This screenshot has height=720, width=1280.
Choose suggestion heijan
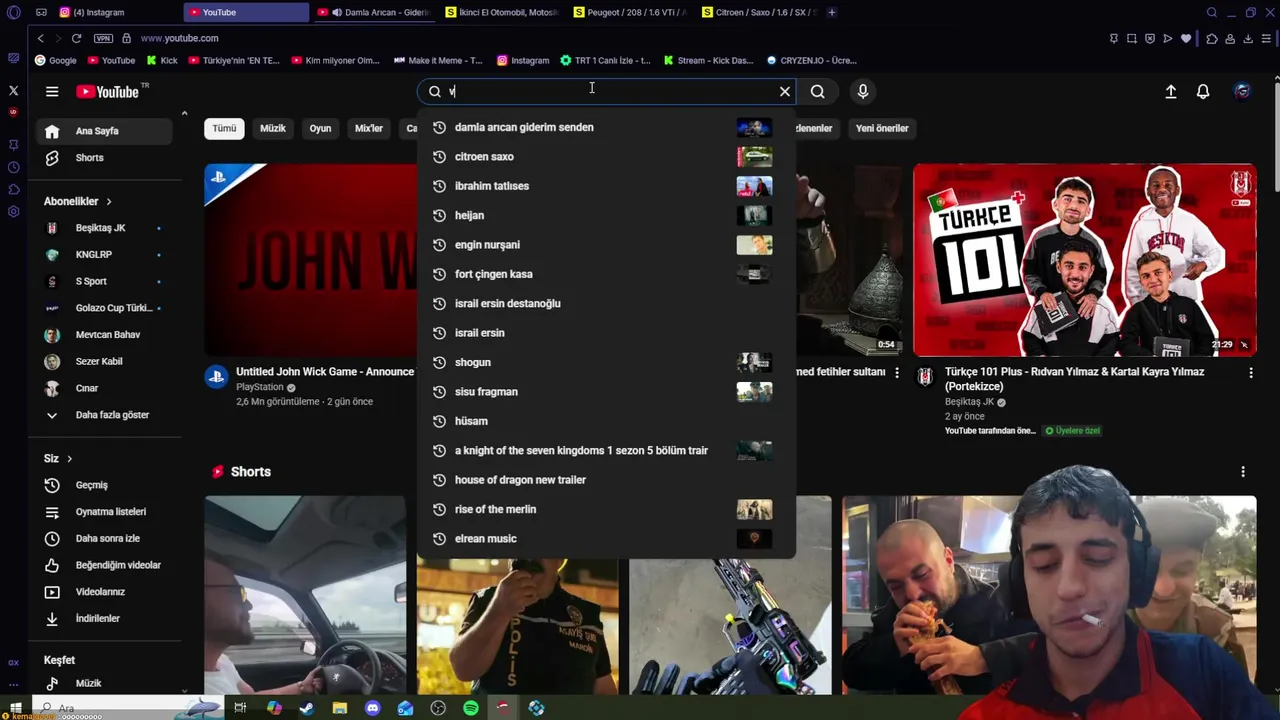point(606,215)
